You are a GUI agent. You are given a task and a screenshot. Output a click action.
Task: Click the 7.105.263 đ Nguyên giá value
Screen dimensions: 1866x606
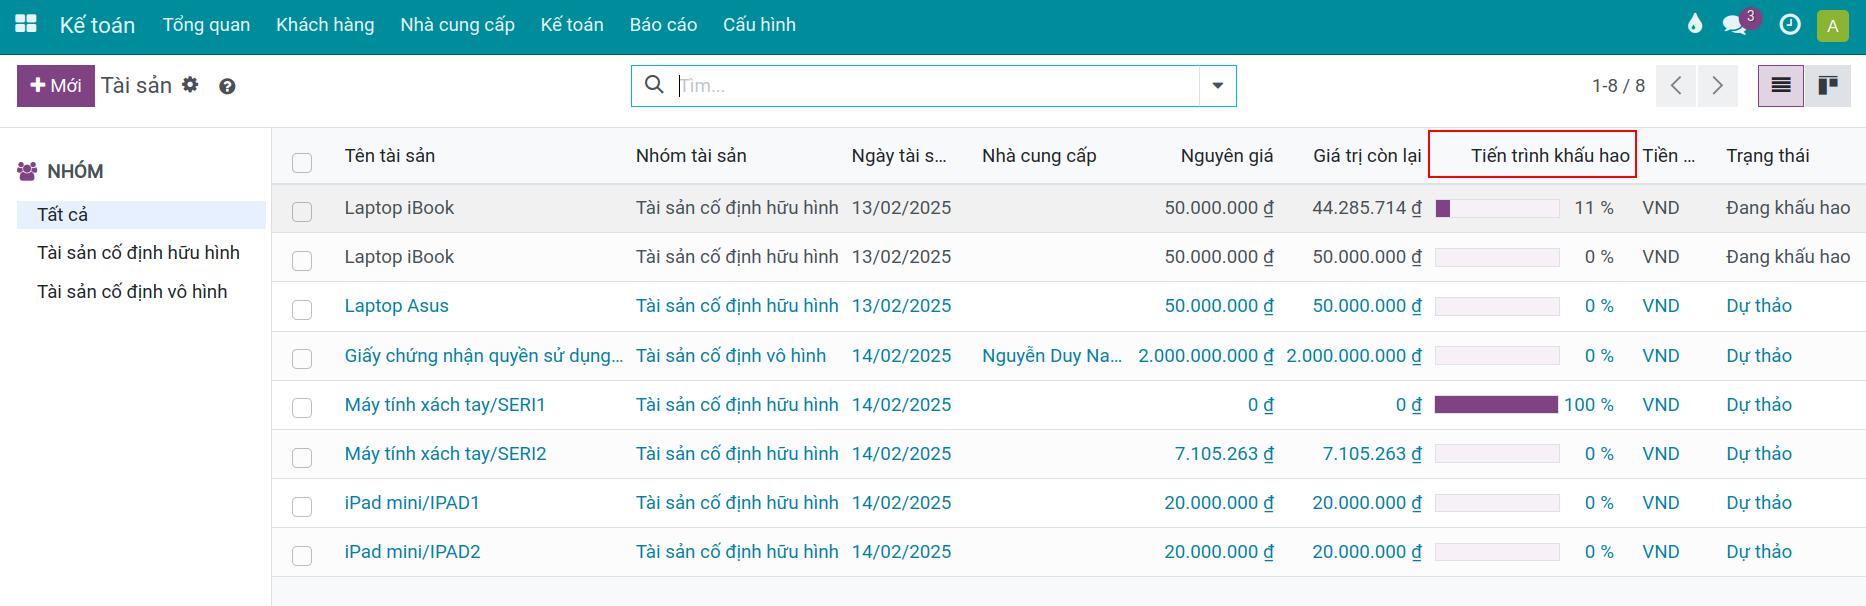point(1224,454)
